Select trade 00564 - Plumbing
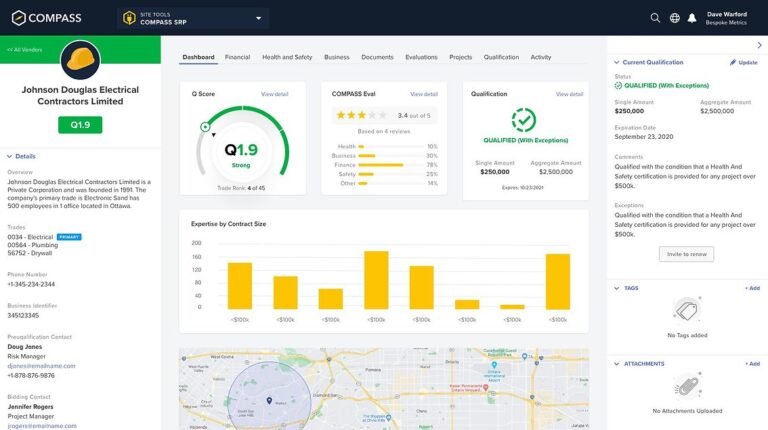The height and width of the screenshot is (430, 768). (x=32, y=245)
